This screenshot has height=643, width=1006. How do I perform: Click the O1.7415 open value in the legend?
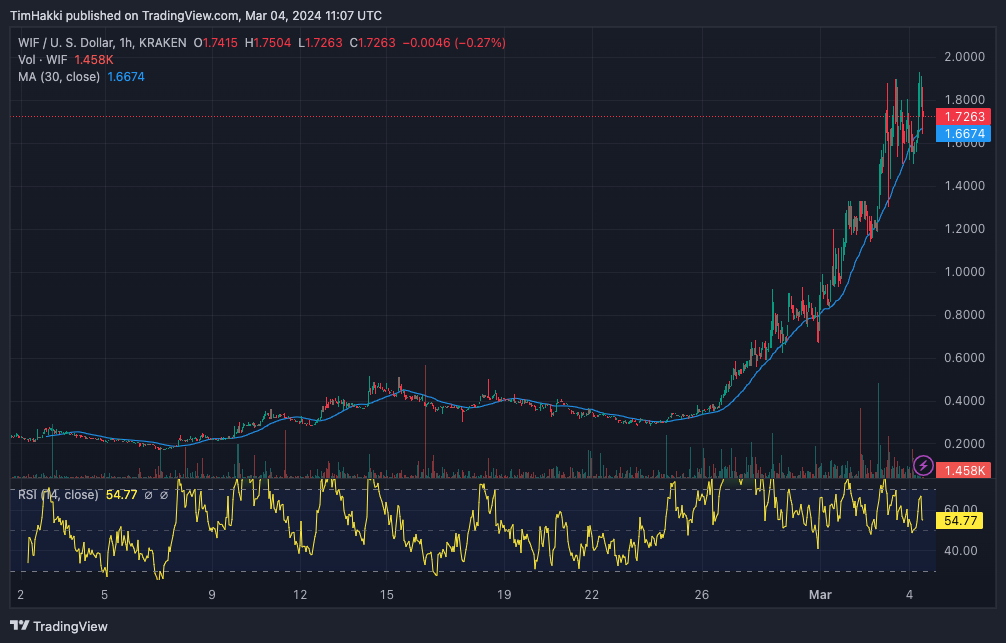[214, 42]
